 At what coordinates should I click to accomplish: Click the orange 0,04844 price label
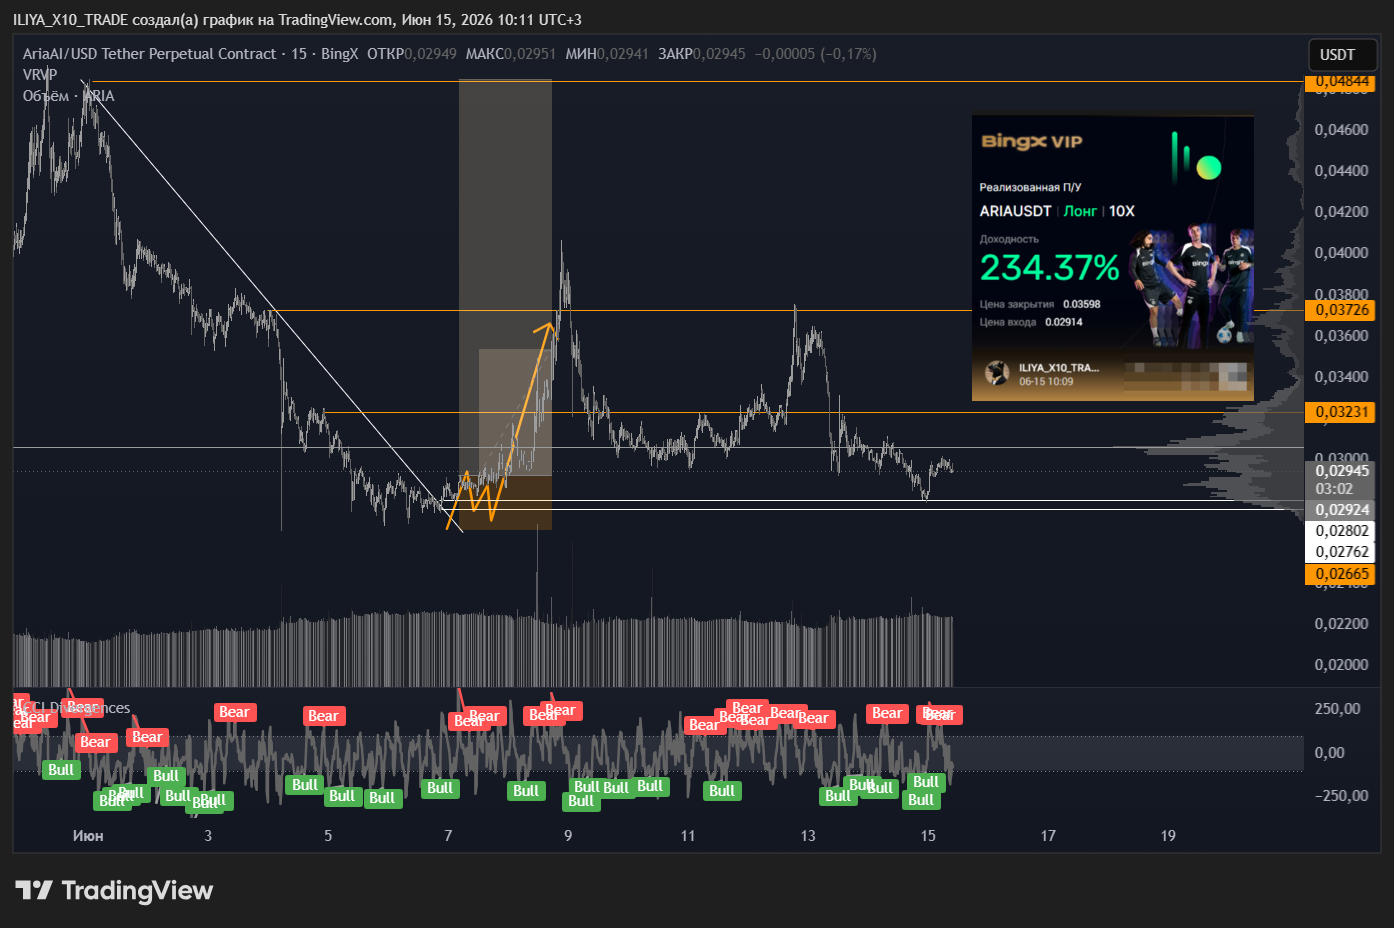click(1341, 81)
